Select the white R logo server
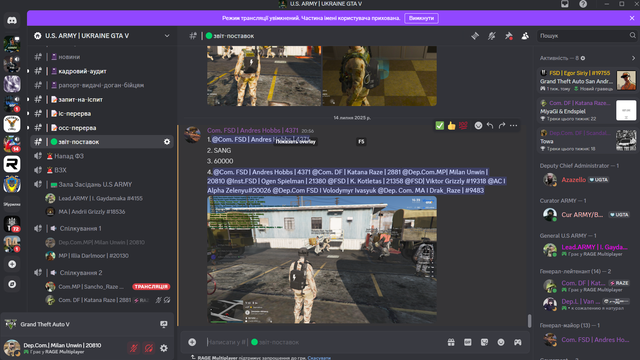Image resolution: width=640 pixels, height=360 pixels. [x=12, y=164]
